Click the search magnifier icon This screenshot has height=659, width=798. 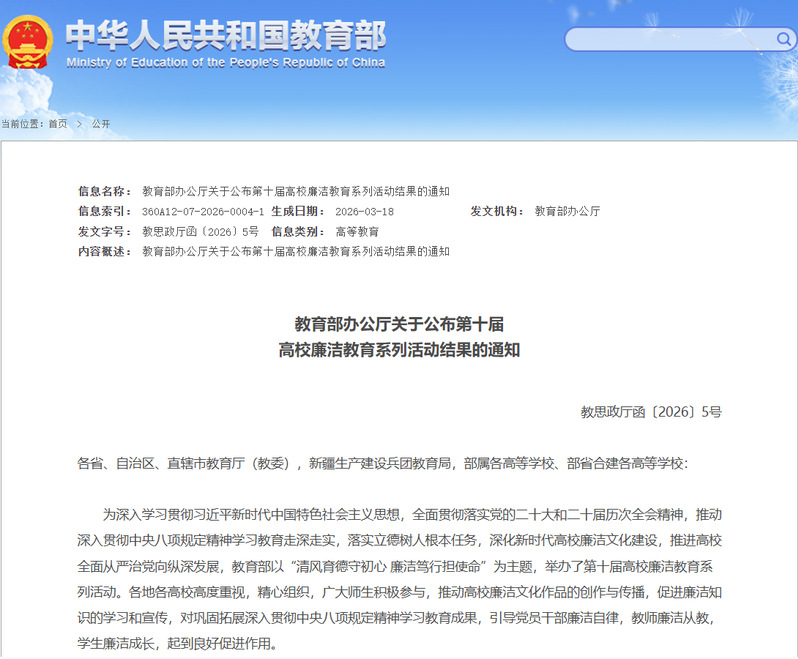pyautogui.click(x=785, y=39)
